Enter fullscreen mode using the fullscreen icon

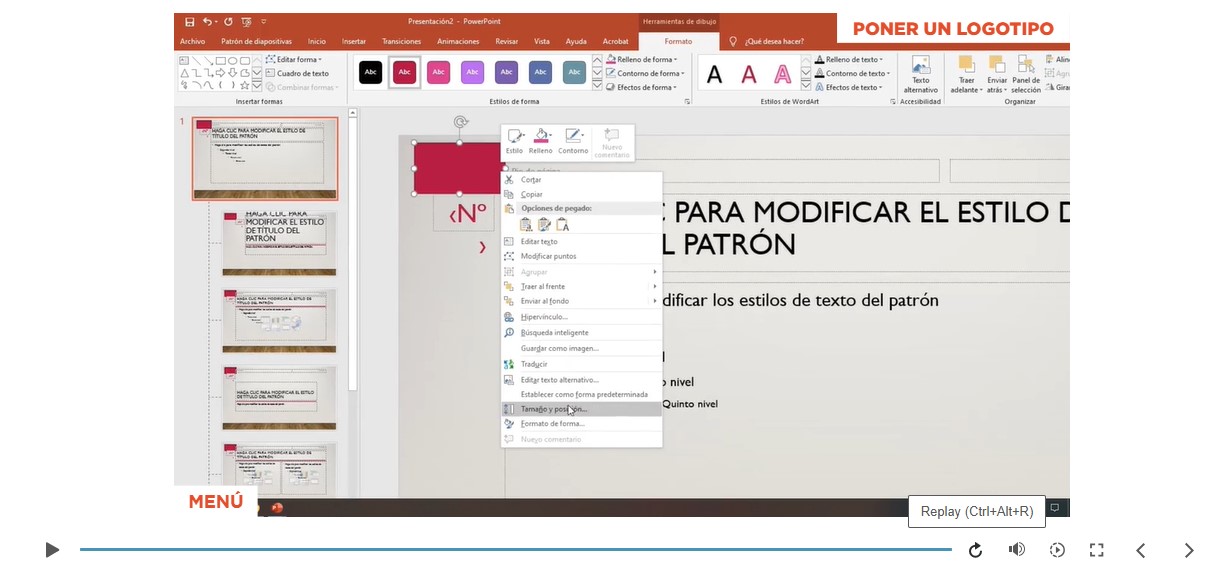[x=1096, y=550]
